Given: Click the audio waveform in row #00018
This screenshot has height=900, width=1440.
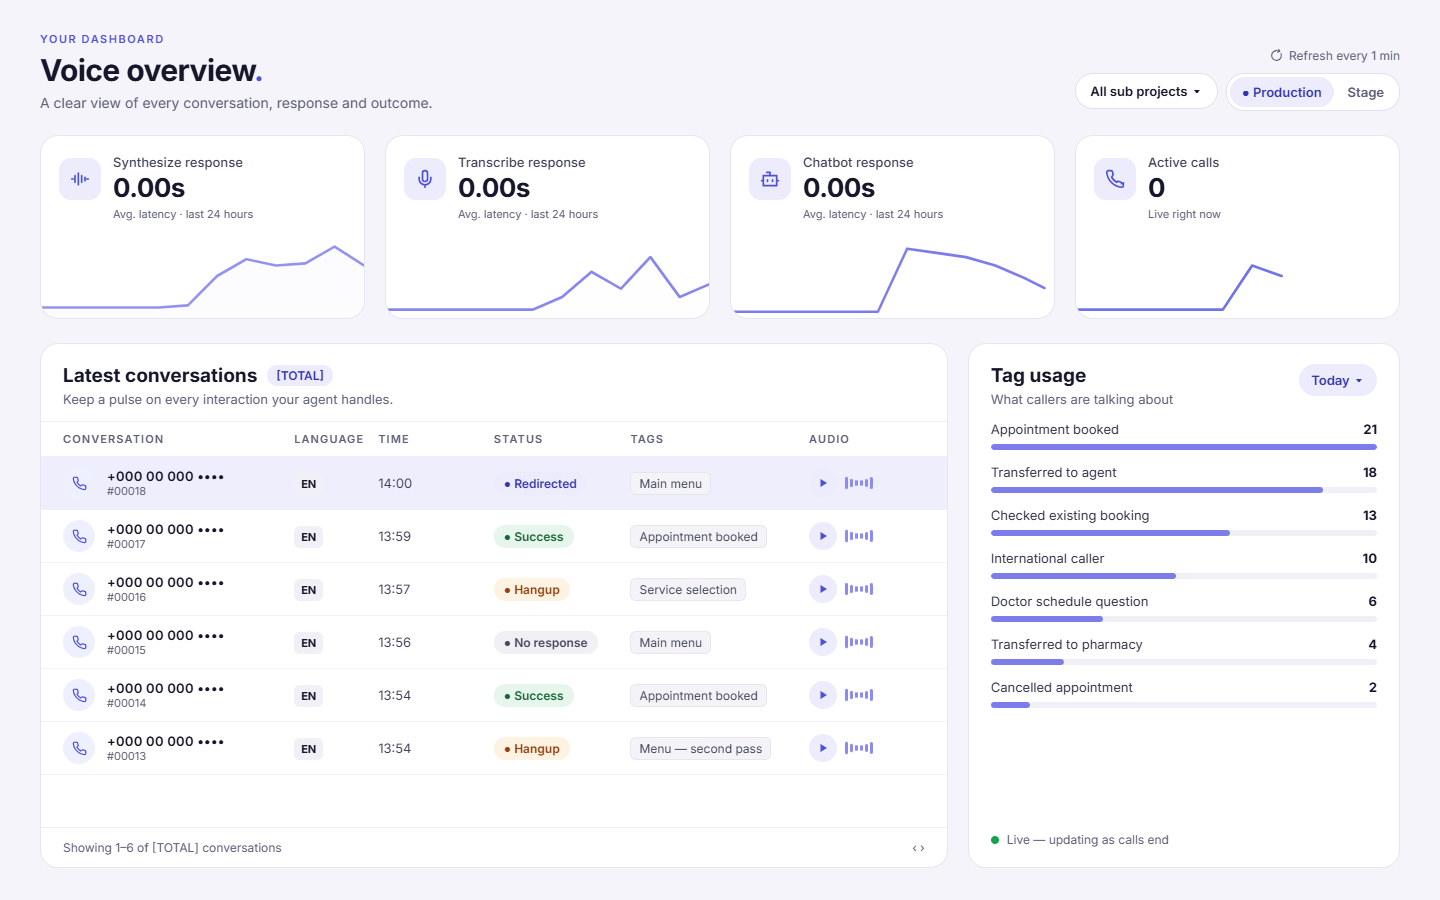Looking at the screenshot, I should (x=859, y=483).
